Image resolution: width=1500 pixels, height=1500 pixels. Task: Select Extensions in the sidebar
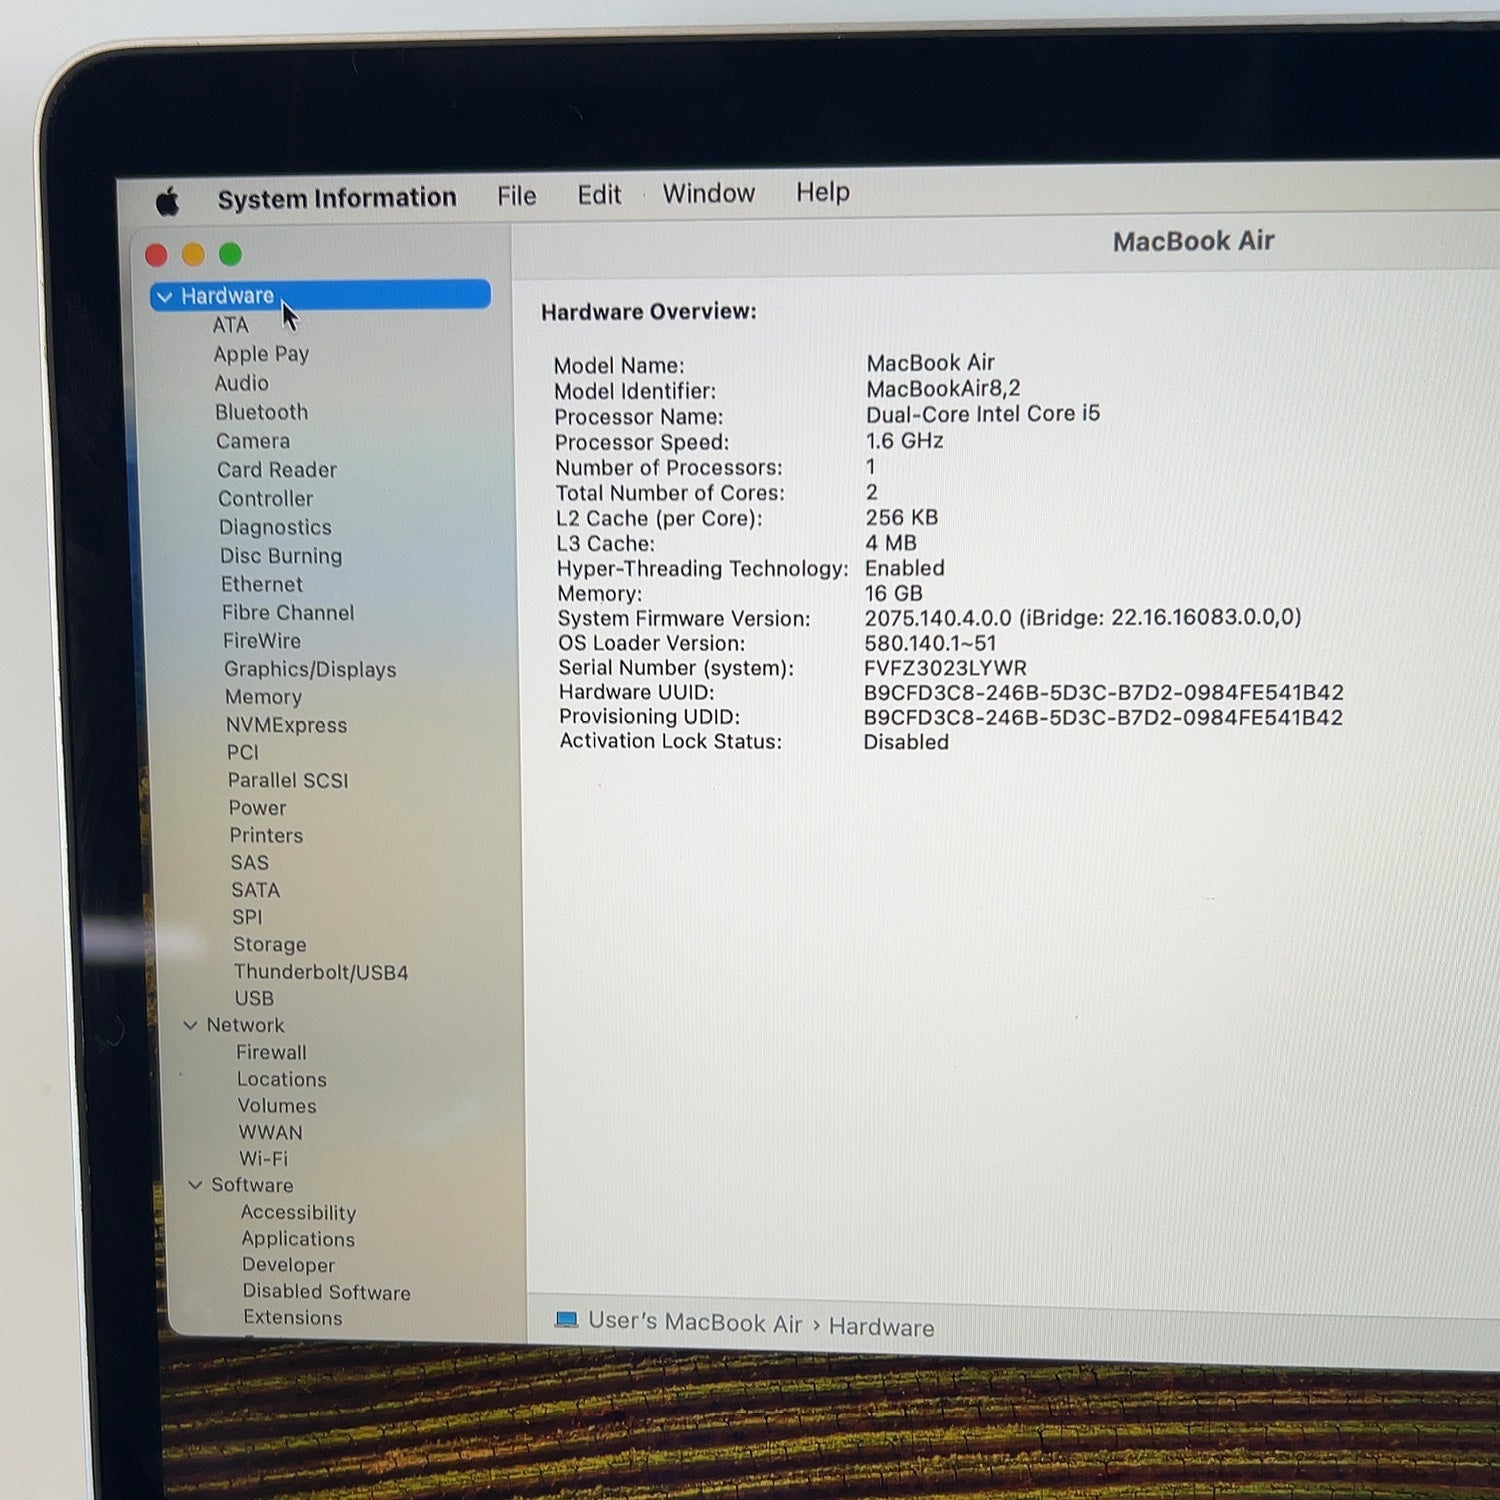pos(292,1318)
